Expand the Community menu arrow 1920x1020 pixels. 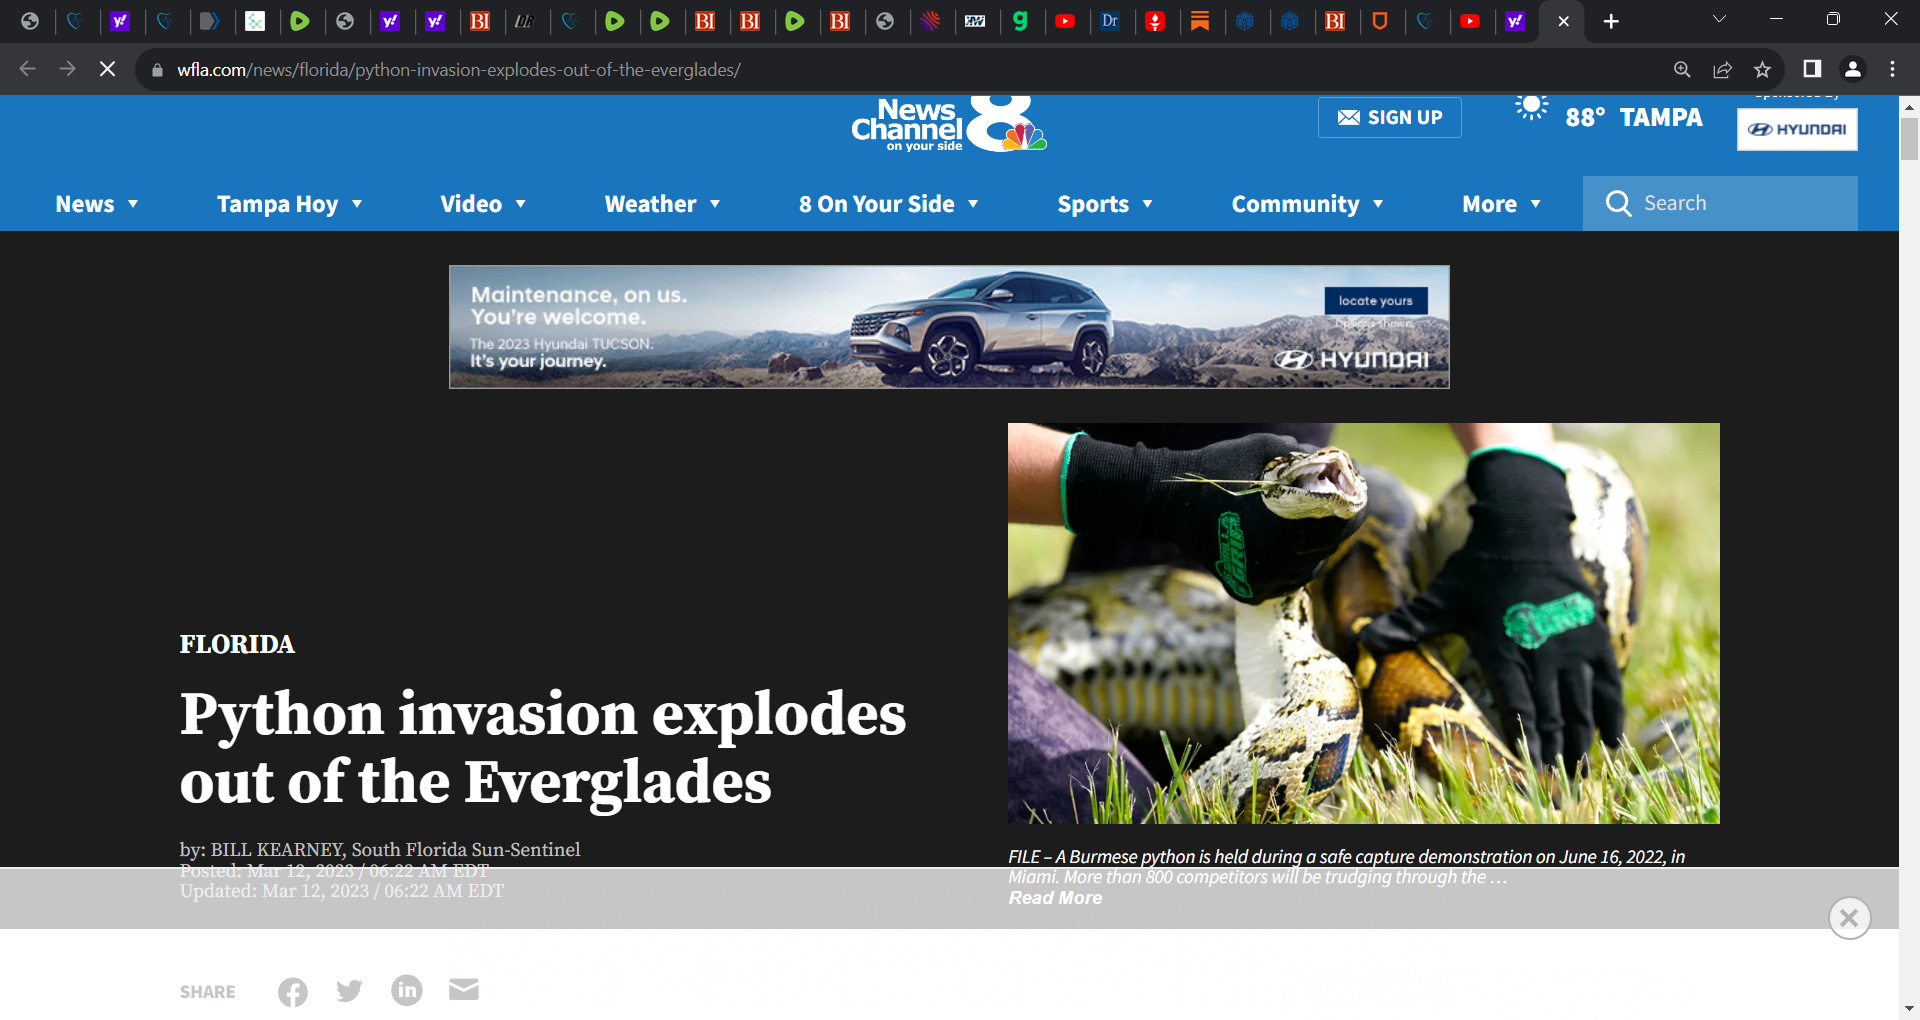click(x=1378, y=204)
